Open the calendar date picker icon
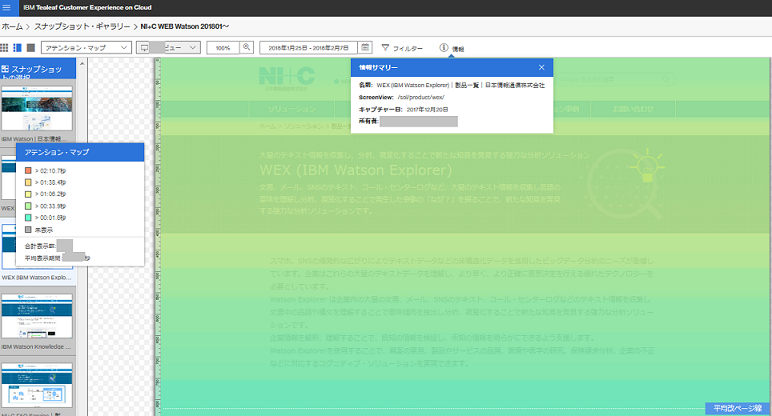 pos(365,47)
